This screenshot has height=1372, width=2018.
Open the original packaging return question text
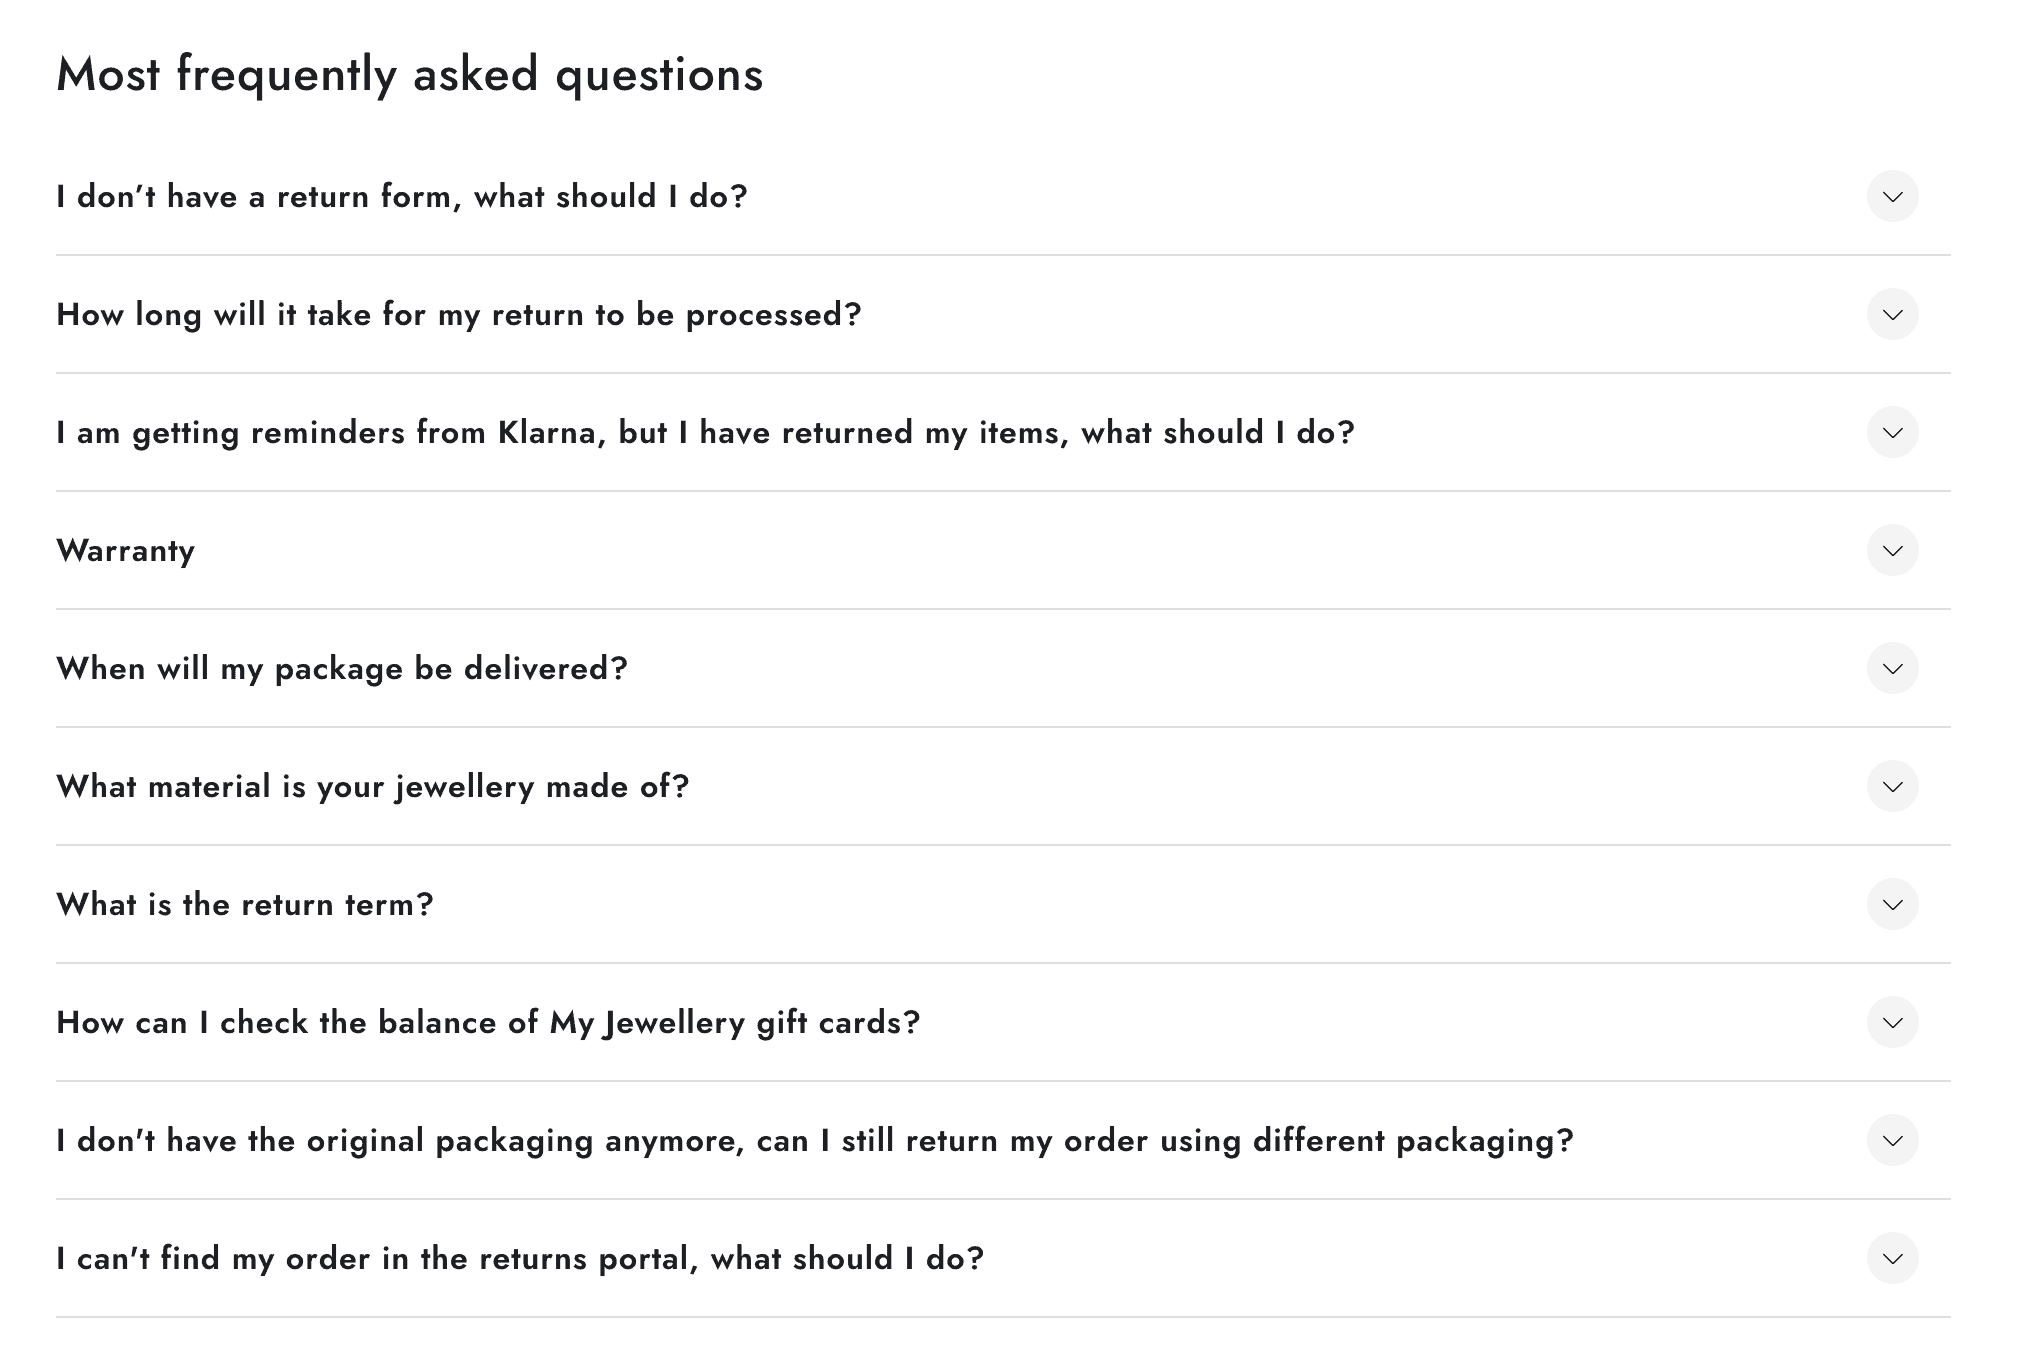tap(815, 1140)
